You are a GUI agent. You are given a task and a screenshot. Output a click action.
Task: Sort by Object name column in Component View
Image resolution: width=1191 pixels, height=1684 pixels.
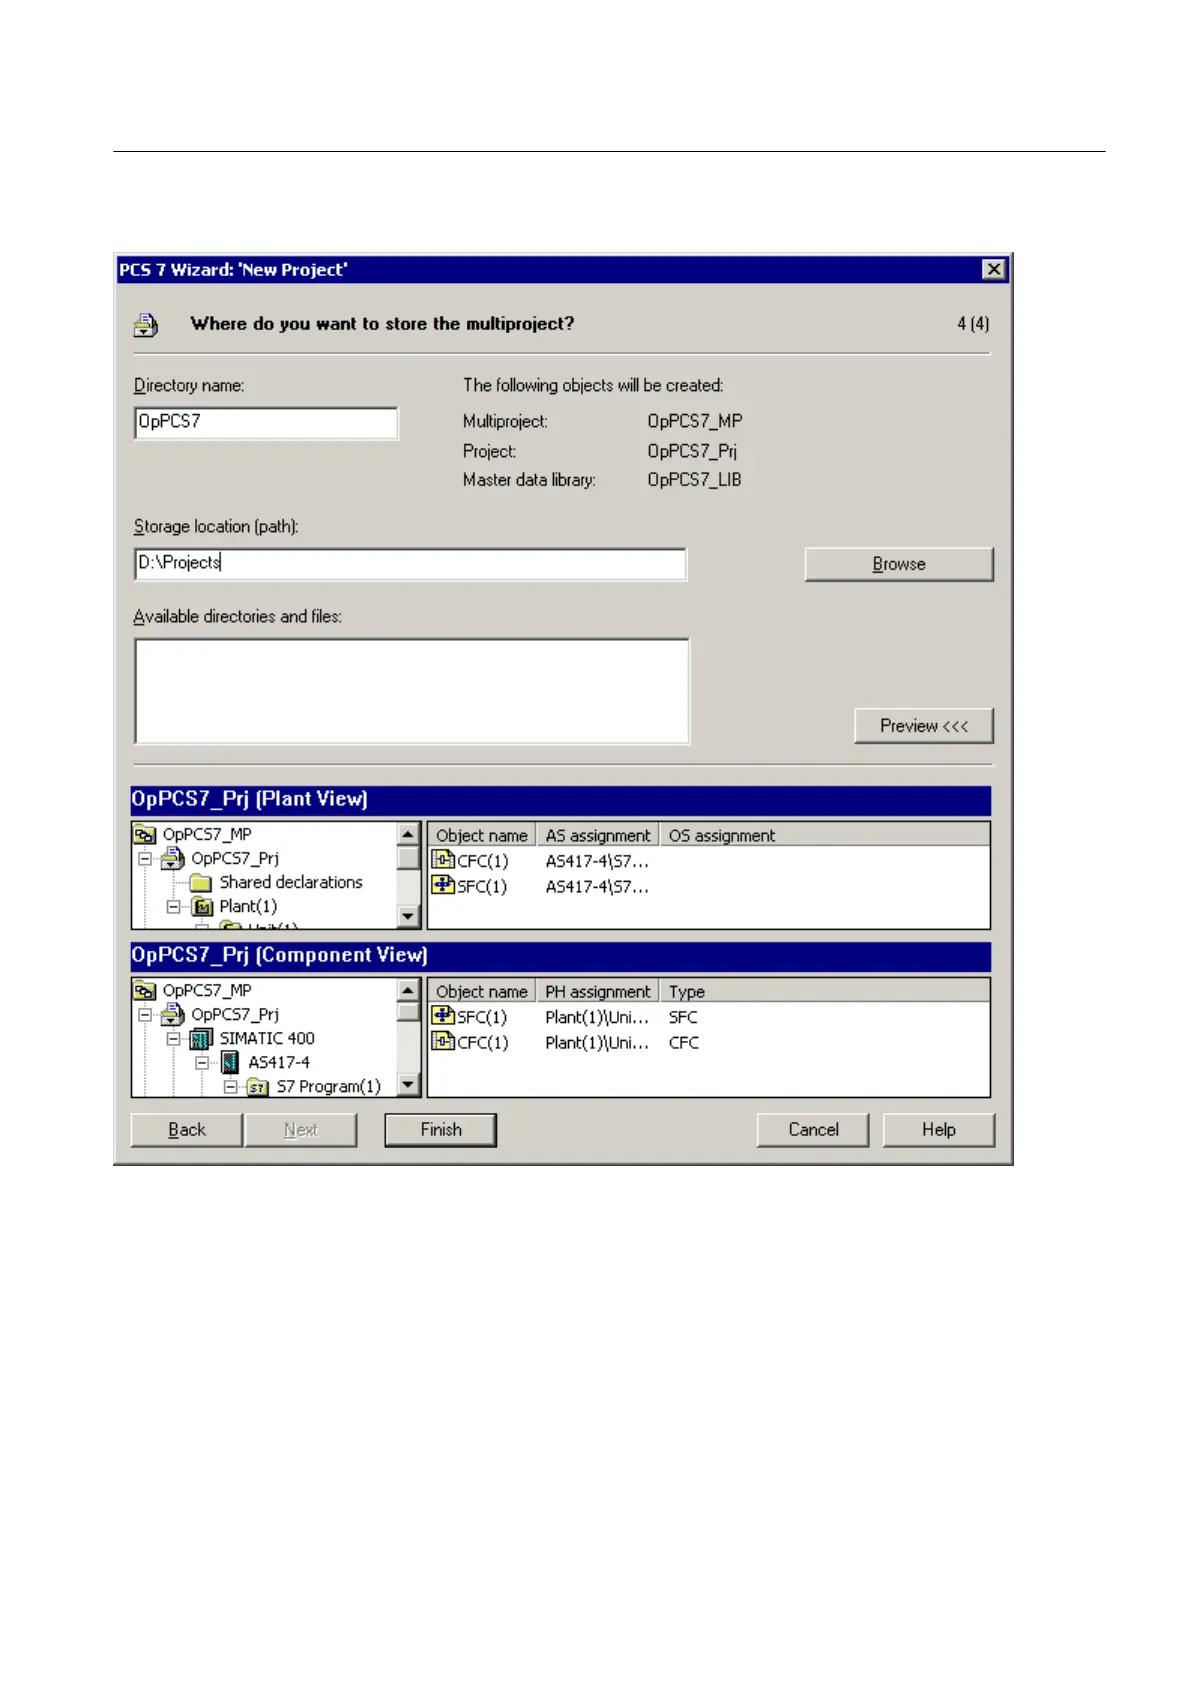point(482,991)
